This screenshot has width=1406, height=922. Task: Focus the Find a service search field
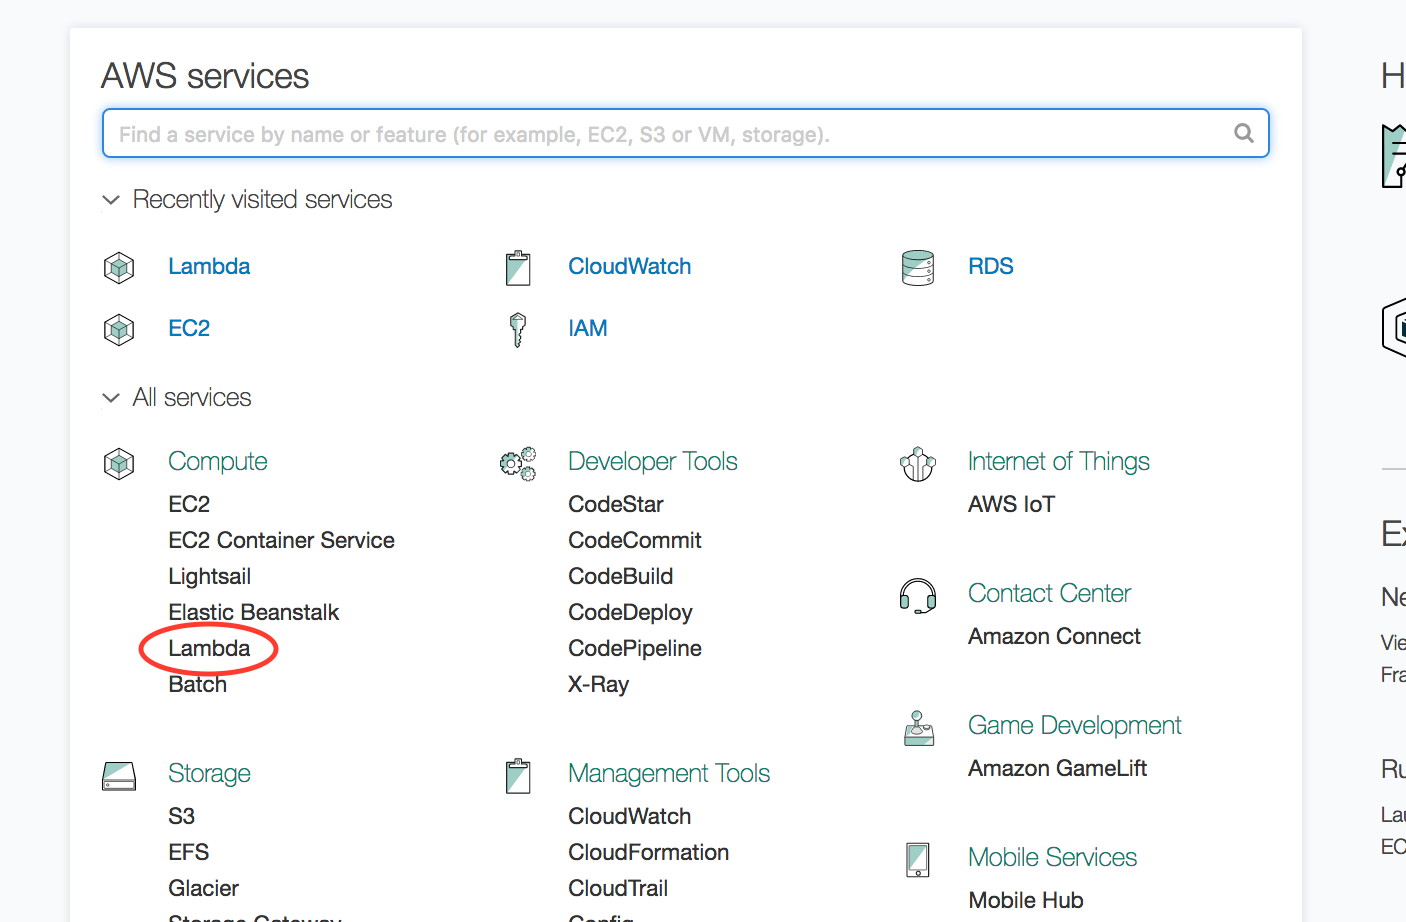(670, 134)
